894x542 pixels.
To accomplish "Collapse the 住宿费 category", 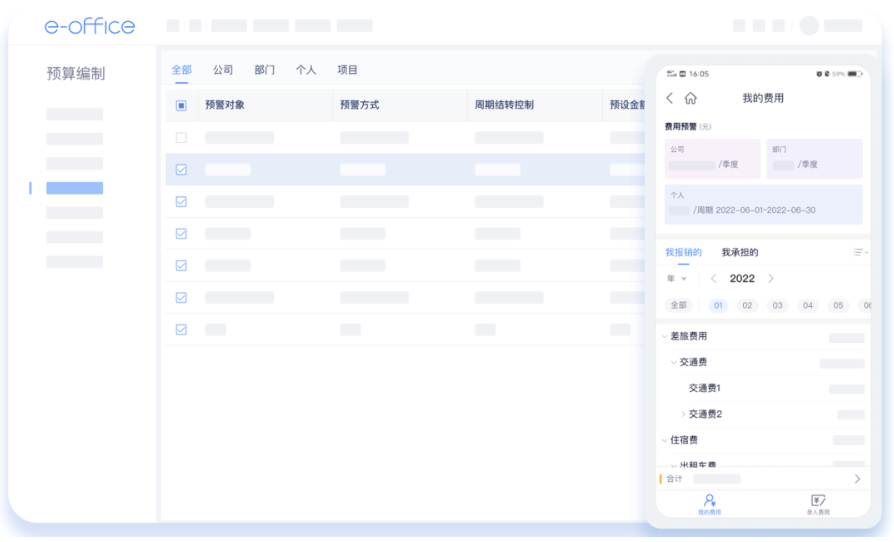I will pos(664,440).
